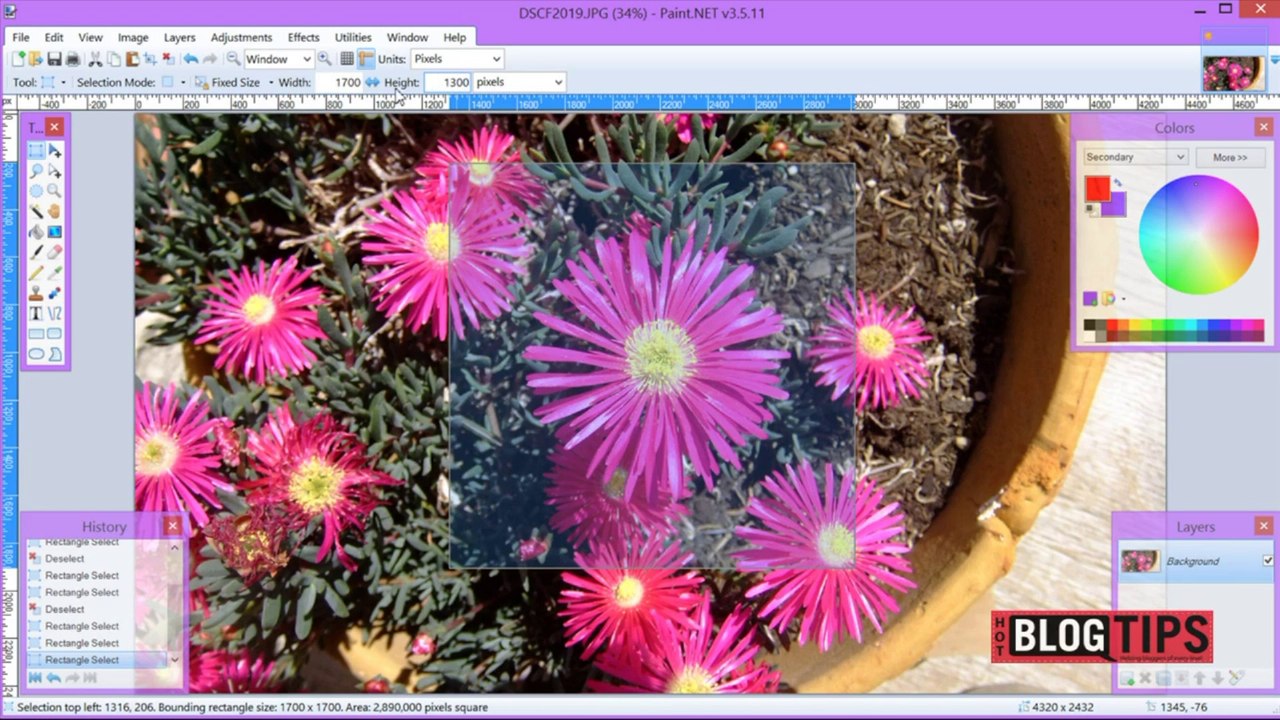This screenshot has height=720, width=1280.
Task: Select the Recolor tool
Action: [55, 293]
